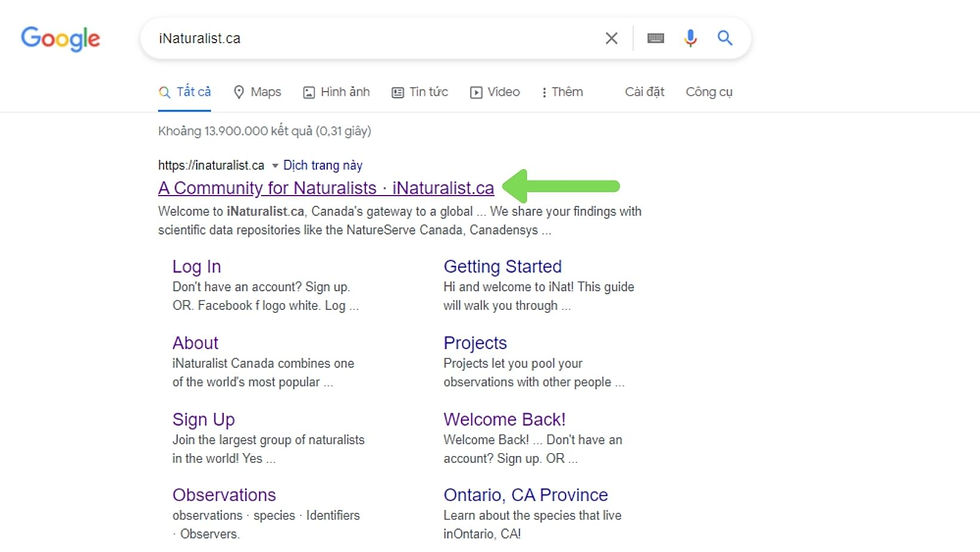Click 'Projects let you pool your' description
Viewport: 980px width, 552px height.
pyautogui.click(x=513, y=363)
